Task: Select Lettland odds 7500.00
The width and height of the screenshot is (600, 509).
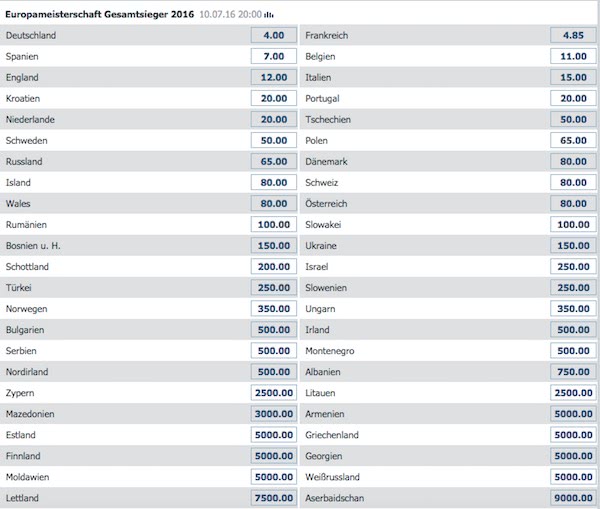Action: (x=274, y=498)
